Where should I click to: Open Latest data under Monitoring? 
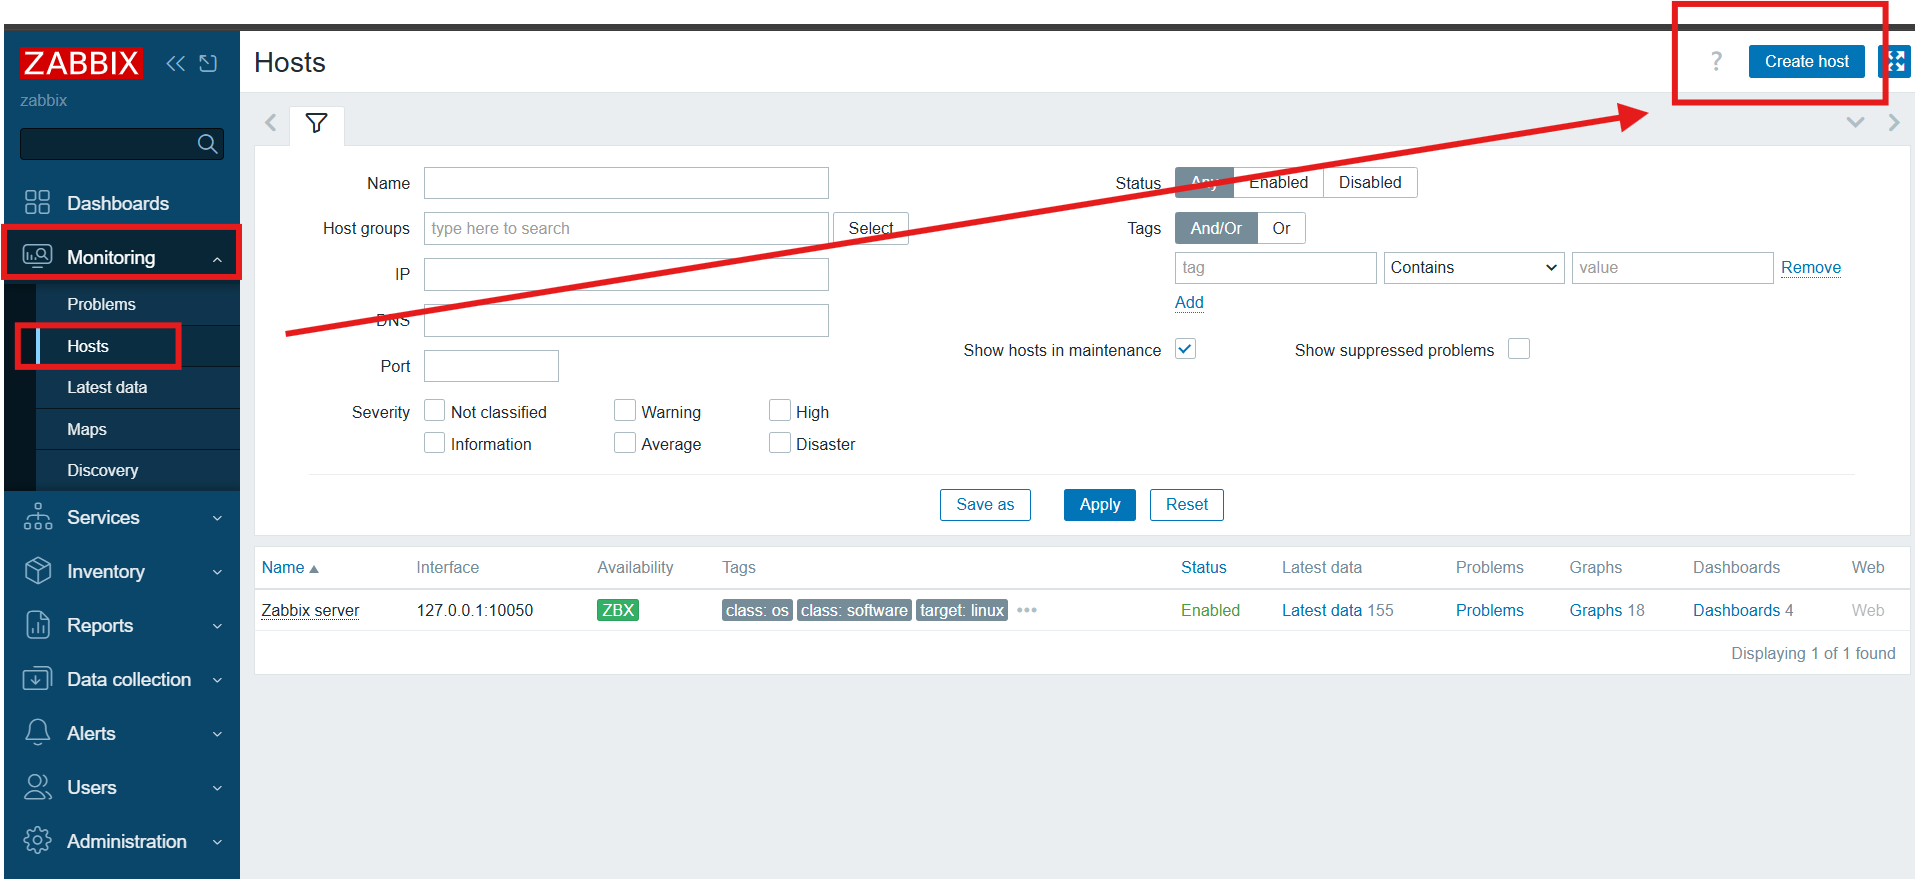107,388
